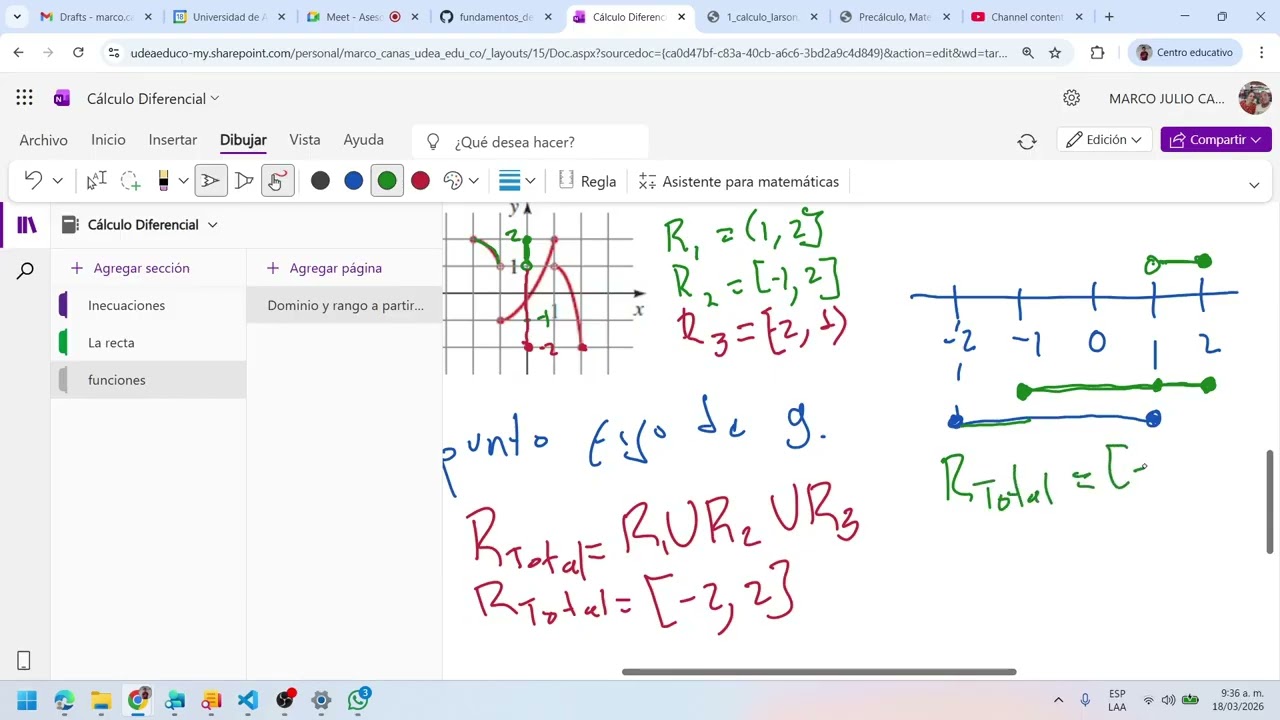Switch to the Vista tab
1280x720 pixels.
305,140
